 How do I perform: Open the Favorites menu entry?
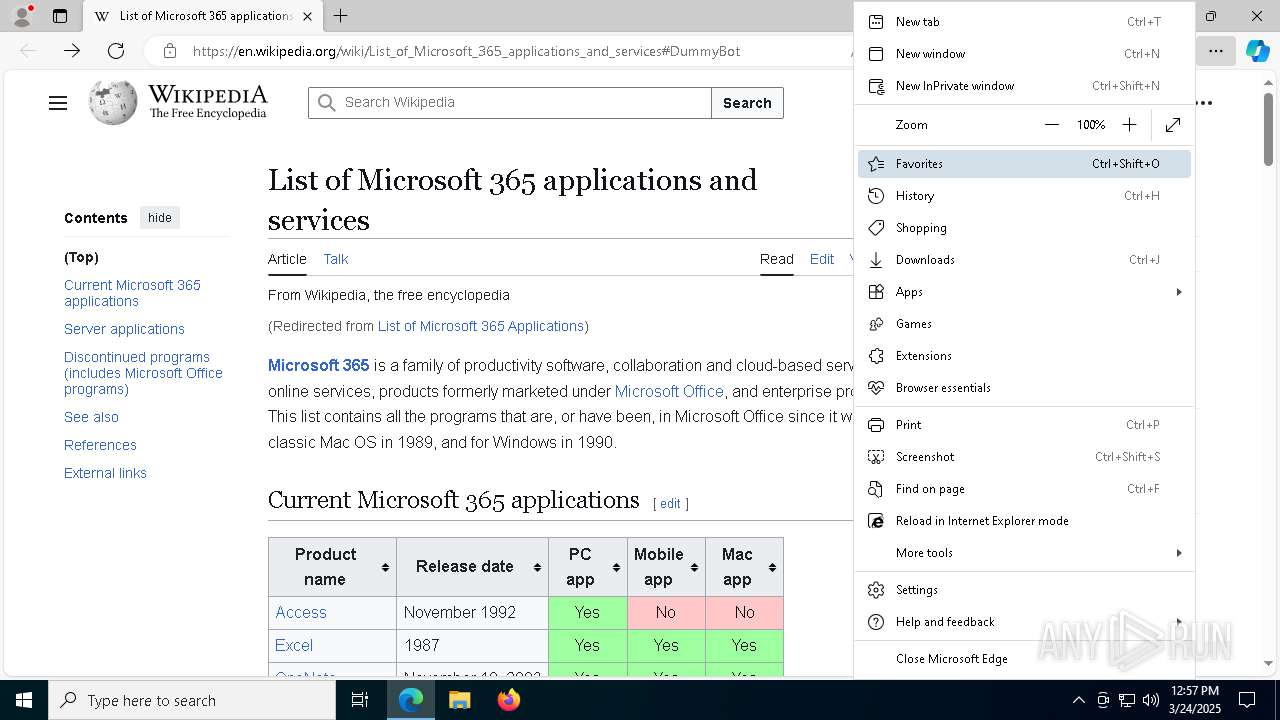tap(1024, 164)
